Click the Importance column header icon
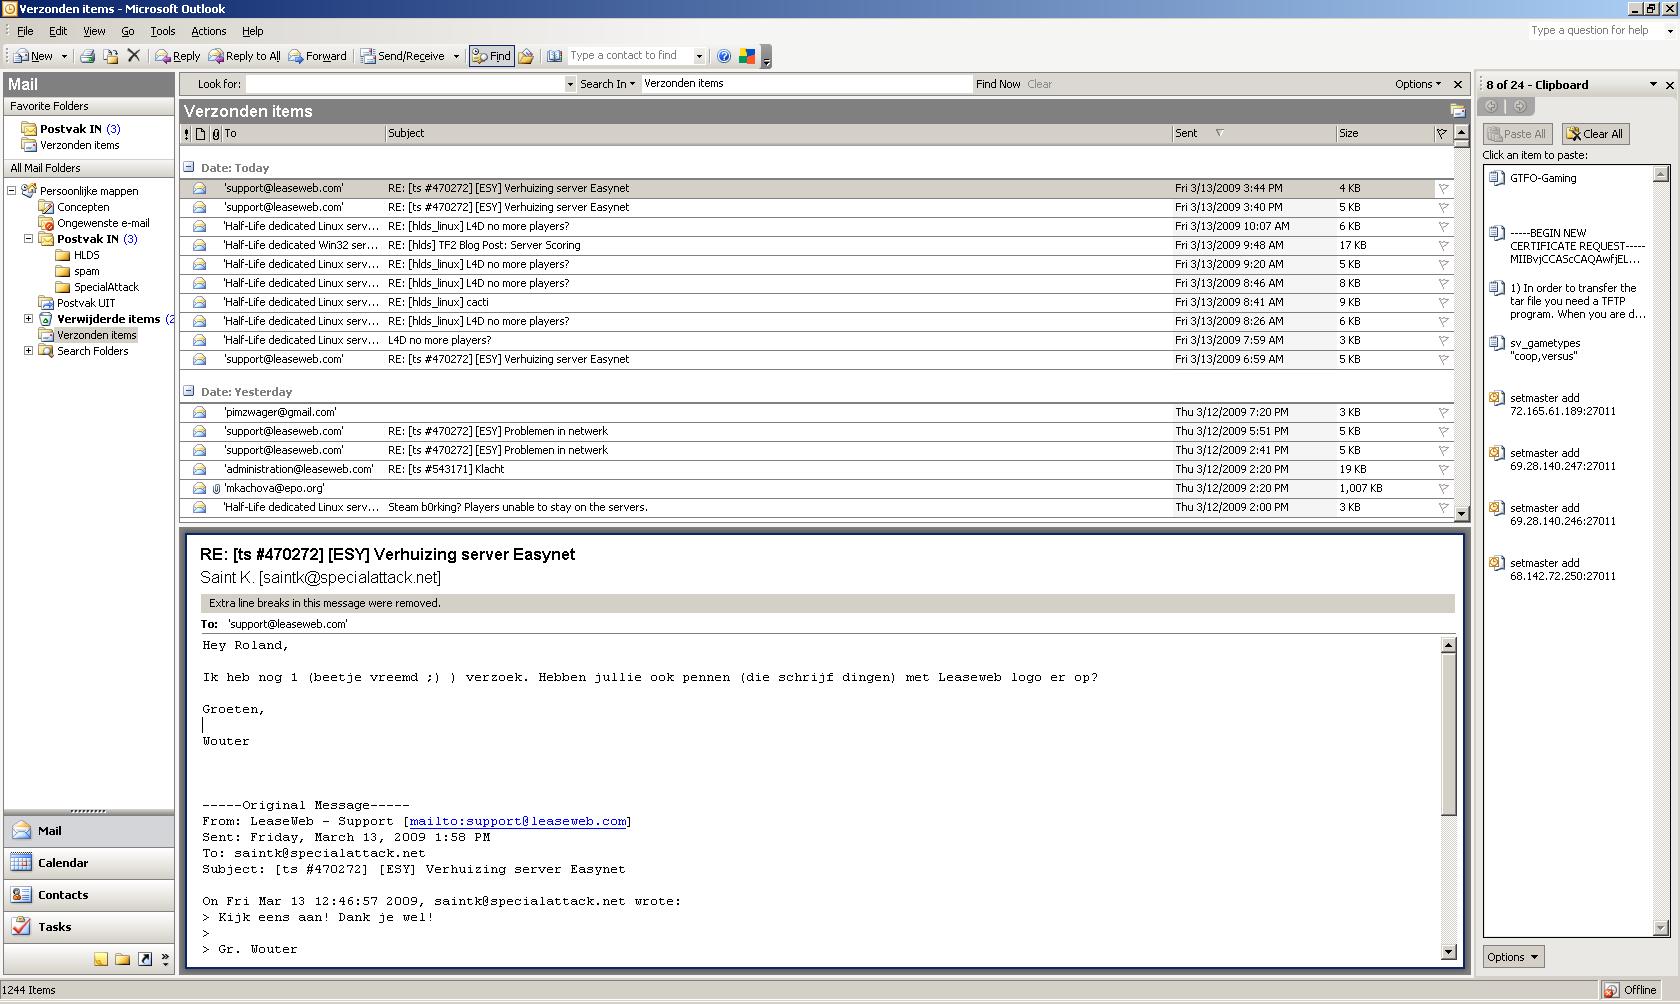 point(187,134)
